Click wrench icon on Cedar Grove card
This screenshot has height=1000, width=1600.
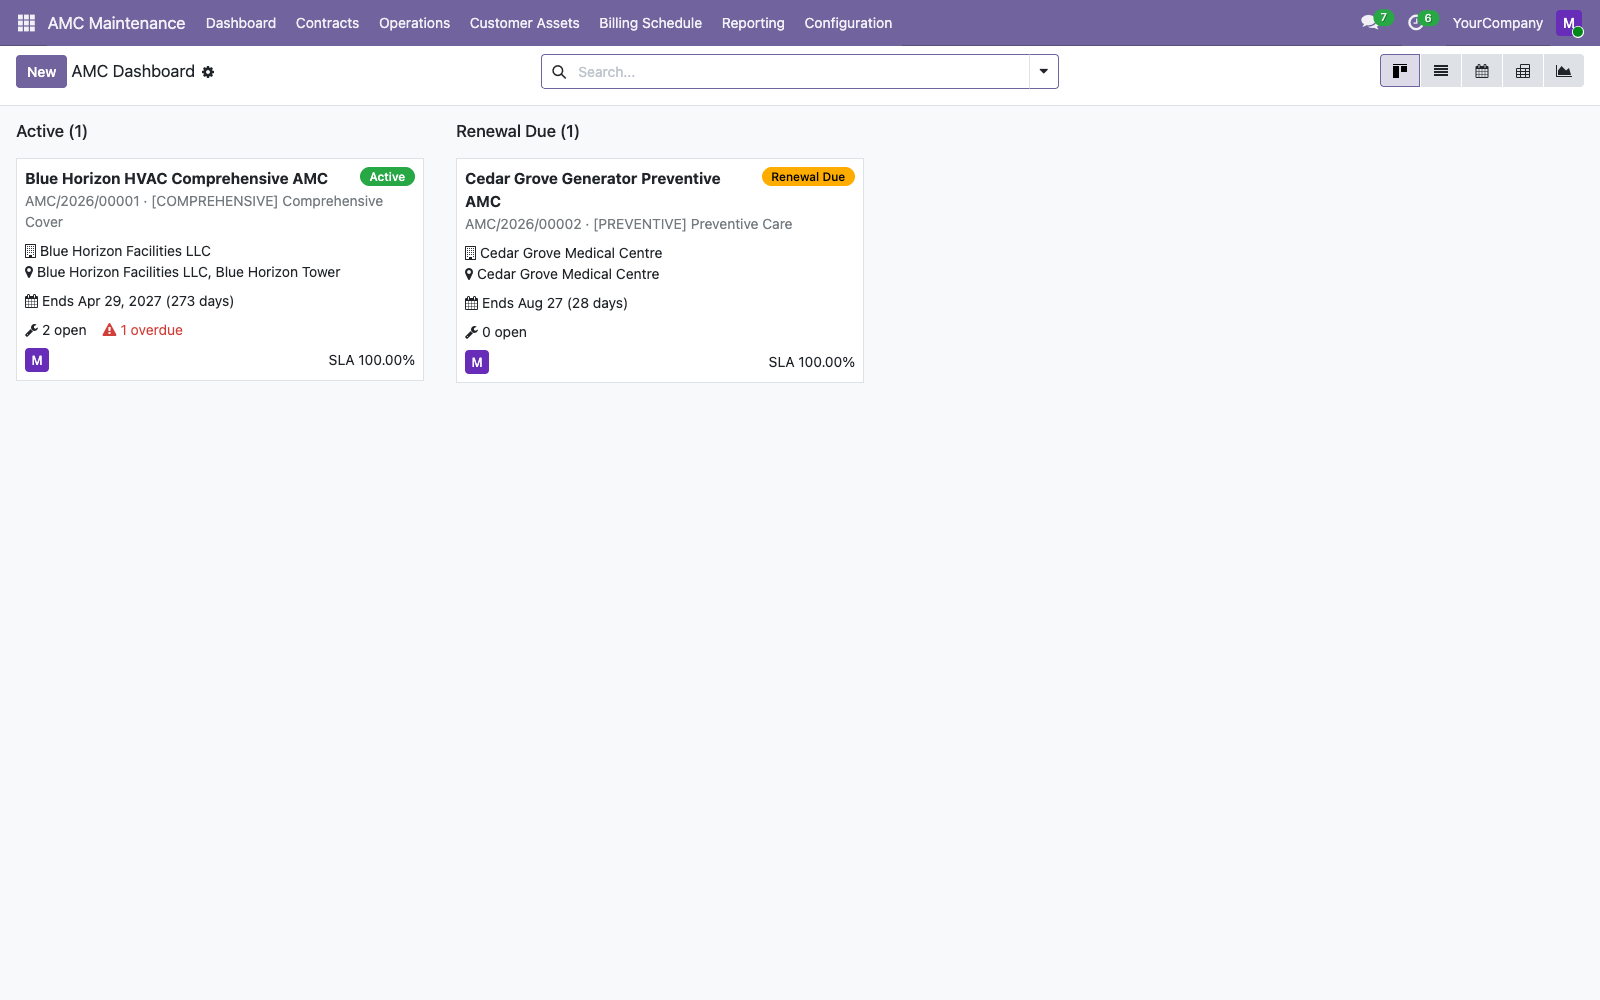(x=471, y=332)
